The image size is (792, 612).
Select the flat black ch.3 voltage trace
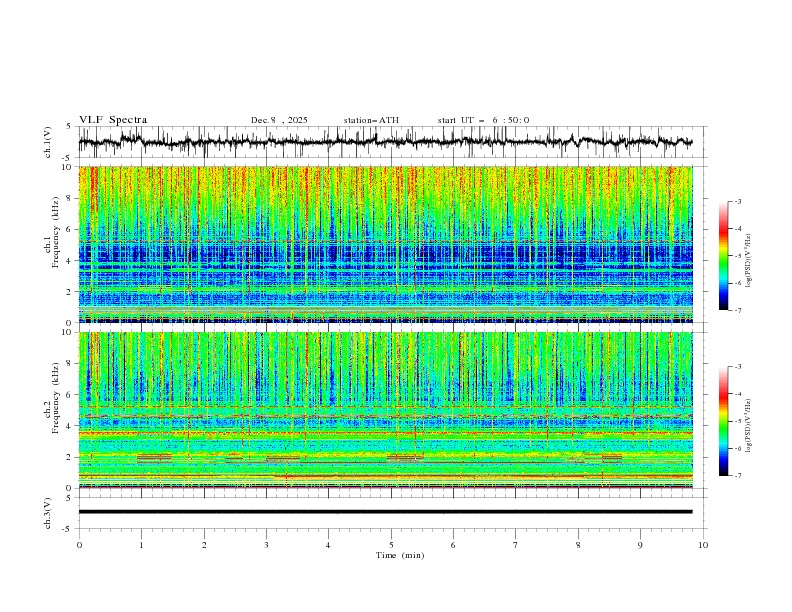tap(385, 512)
